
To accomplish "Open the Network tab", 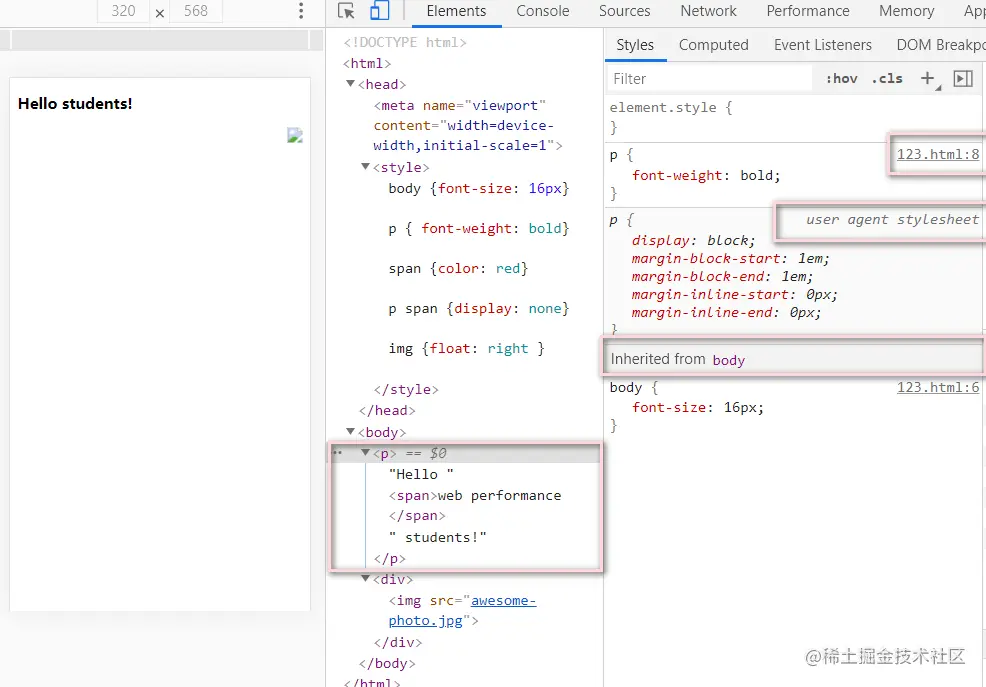I will point(708,11).
